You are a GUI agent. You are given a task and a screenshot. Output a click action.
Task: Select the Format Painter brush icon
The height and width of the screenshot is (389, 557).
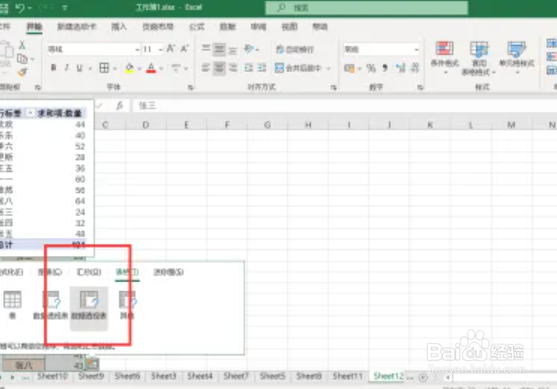pos(22,72)
